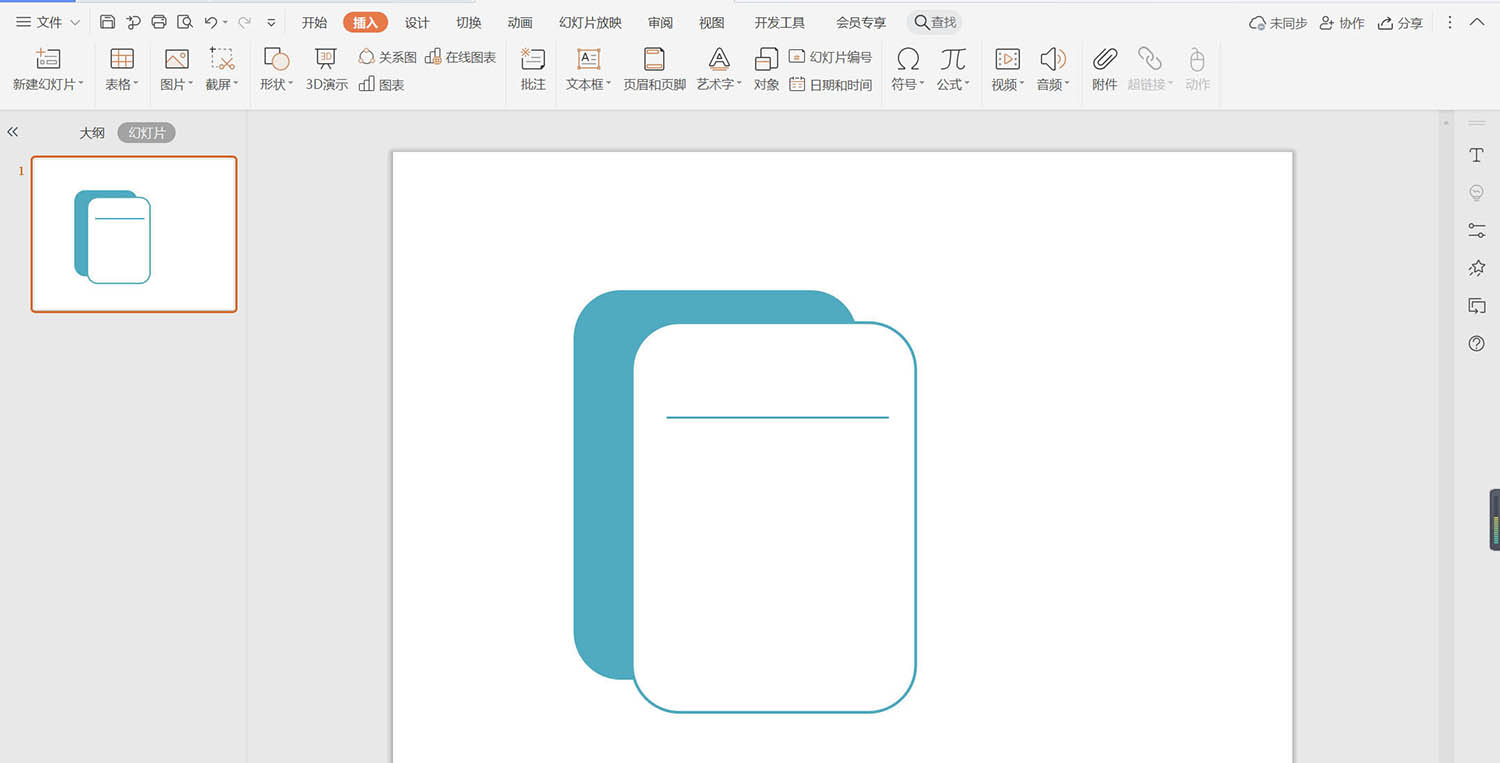
Task: Click the WordArt (艺术字) icon
Action: (x=719, y=60)
